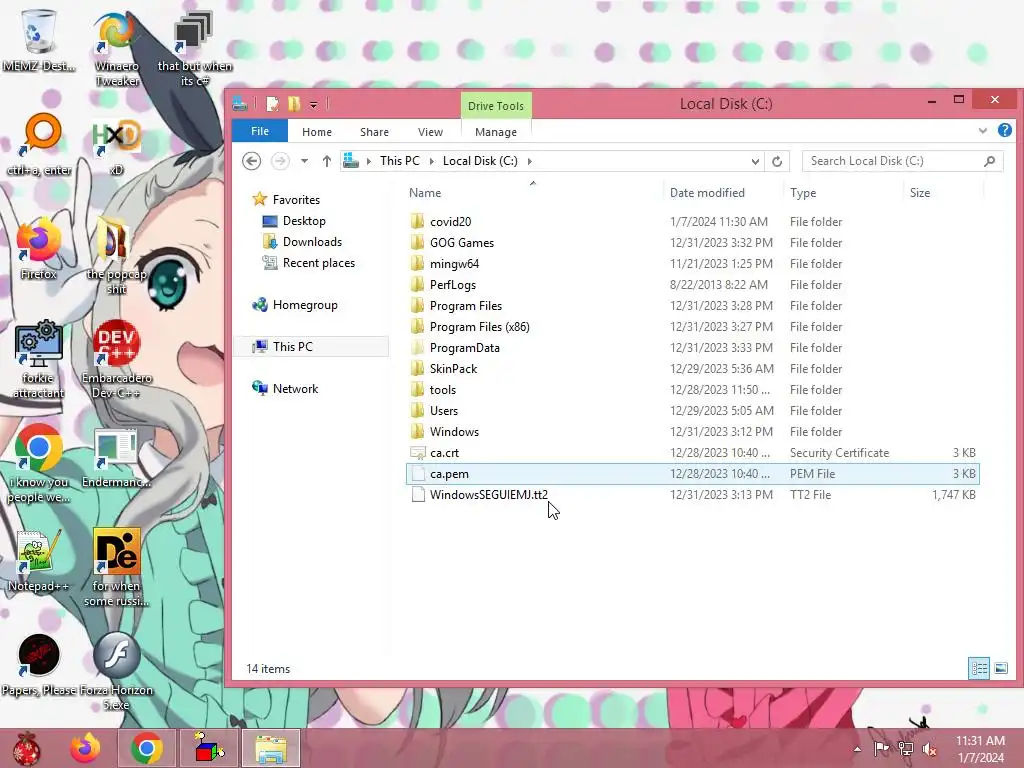This screenshot has height=768, width=1024.
Task: Select the GOG Games folder
Action: coord(692,242)
